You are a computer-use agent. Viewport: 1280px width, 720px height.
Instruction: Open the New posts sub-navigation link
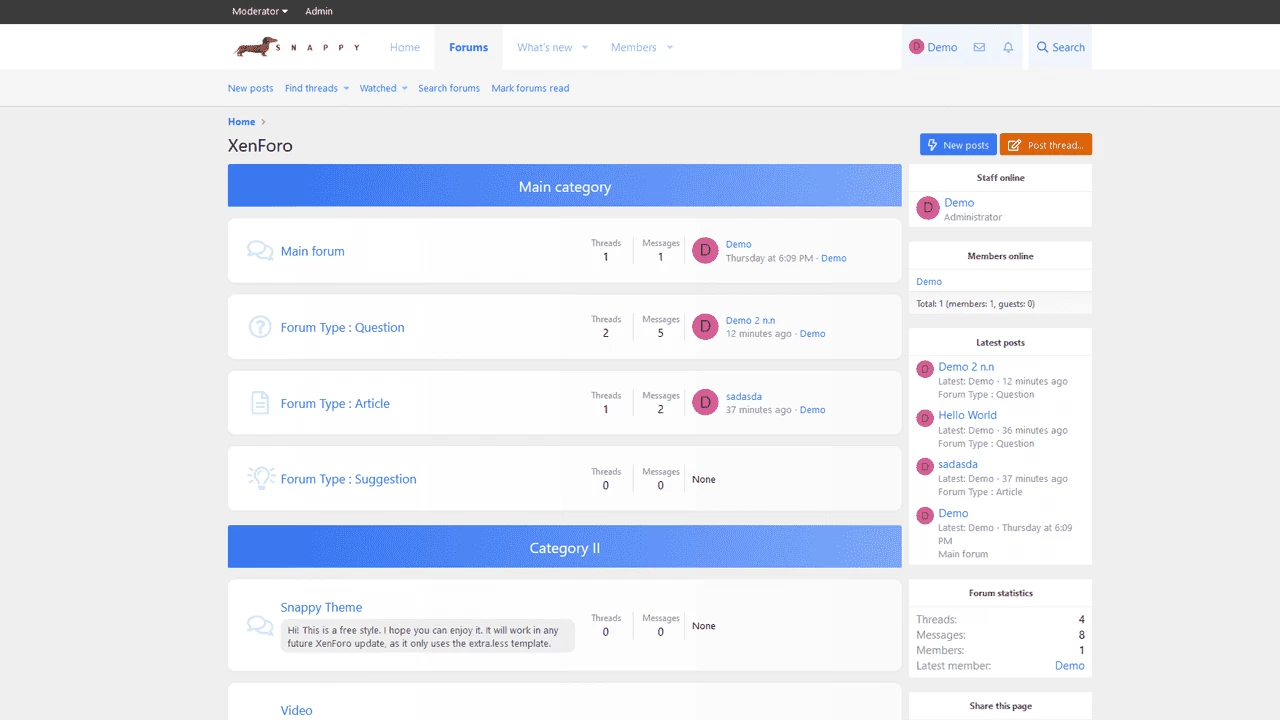pyautogui.click(x=250, y=88)
